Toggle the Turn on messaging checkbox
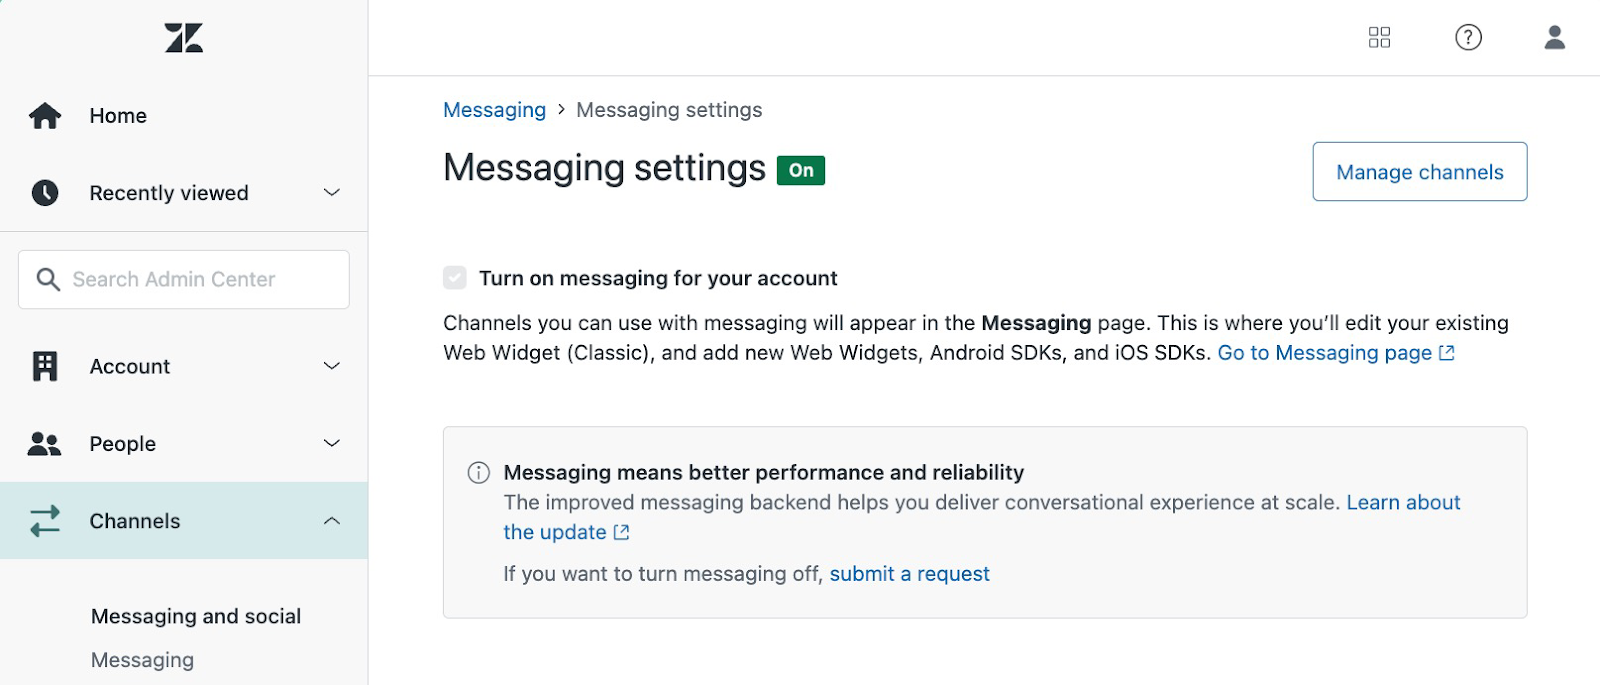The width and height of the screenshot is (1600, 685). coord(455,278)
